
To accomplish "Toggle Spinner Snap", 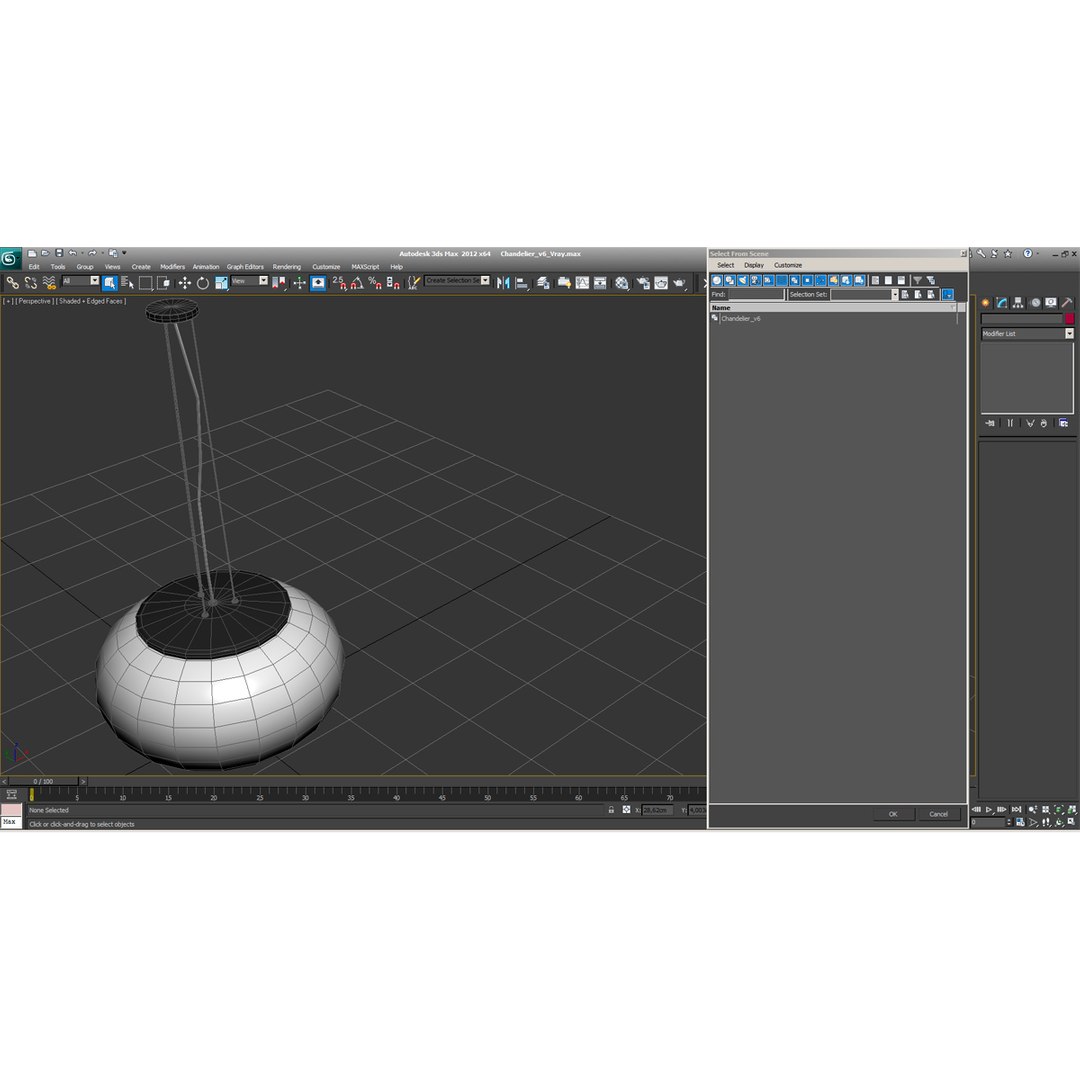I will 393,282.
